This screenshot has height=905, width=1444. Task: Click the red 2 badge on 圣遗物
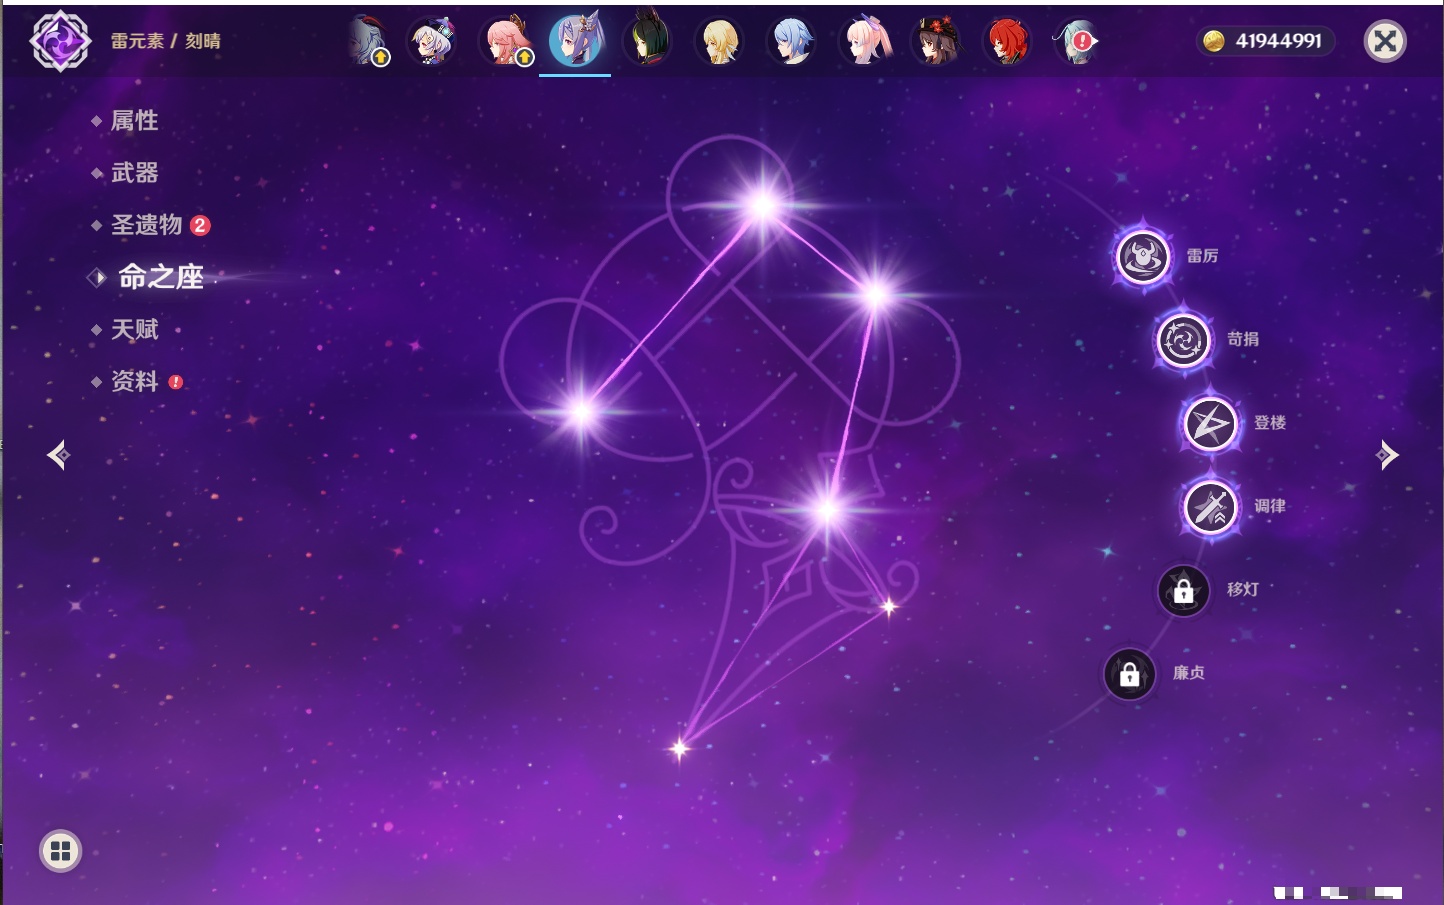tap(200, 225)
